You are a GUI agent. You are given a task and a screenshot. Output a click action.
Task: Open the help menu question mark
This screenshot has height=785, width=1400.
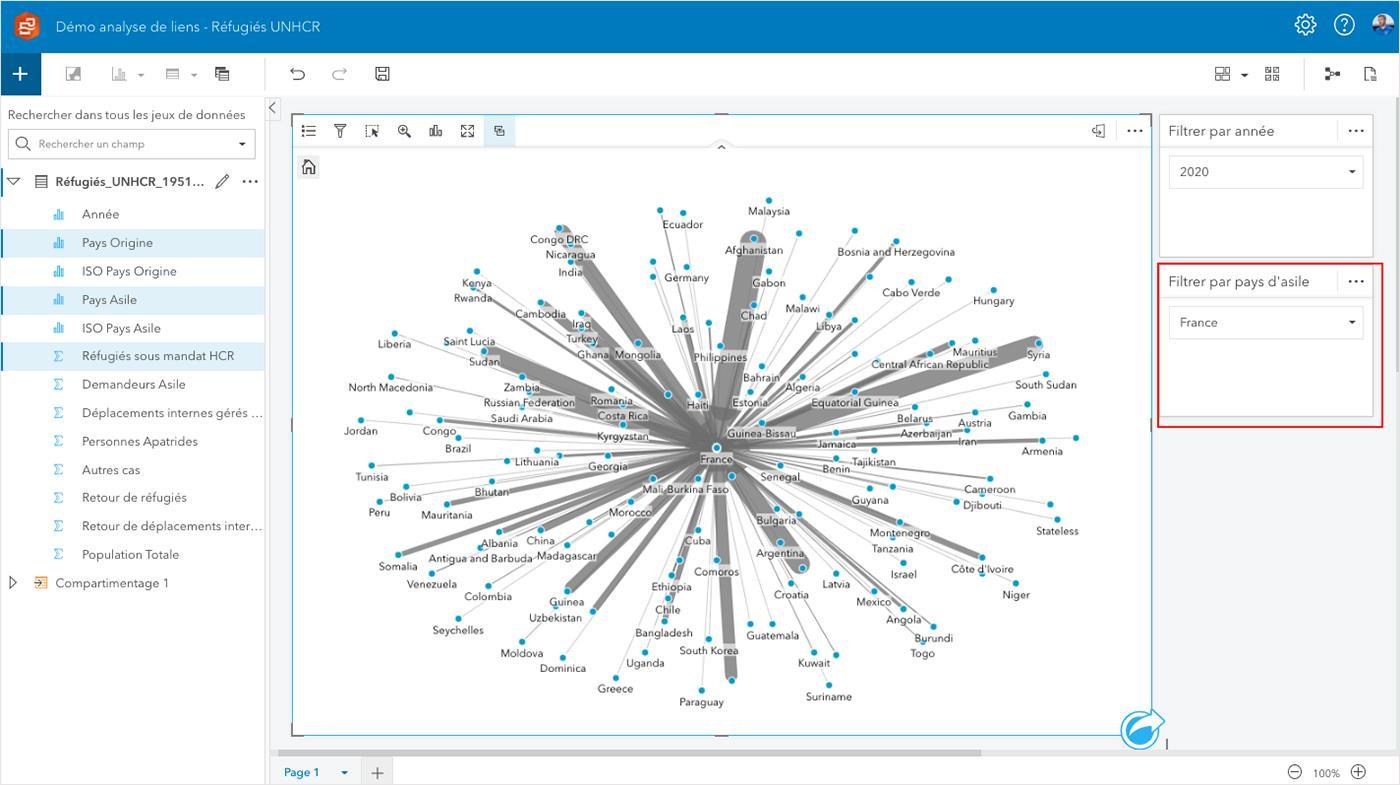pyautogui.click(x=1344, y=25)
